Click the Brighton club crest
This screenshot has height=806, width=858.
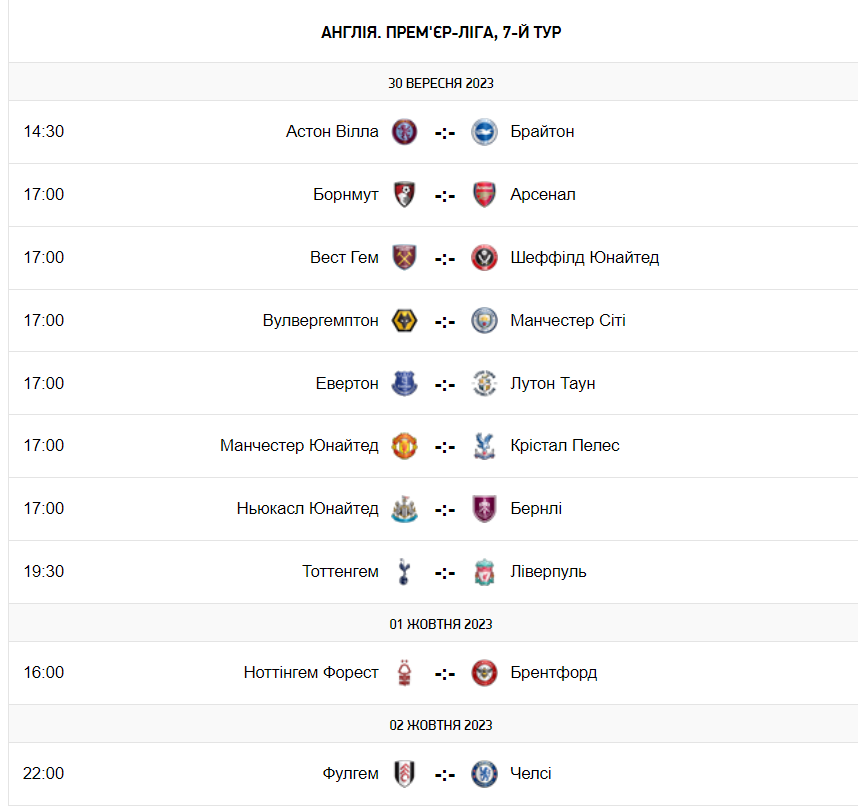pyautogui.click(x=485, y=132)
